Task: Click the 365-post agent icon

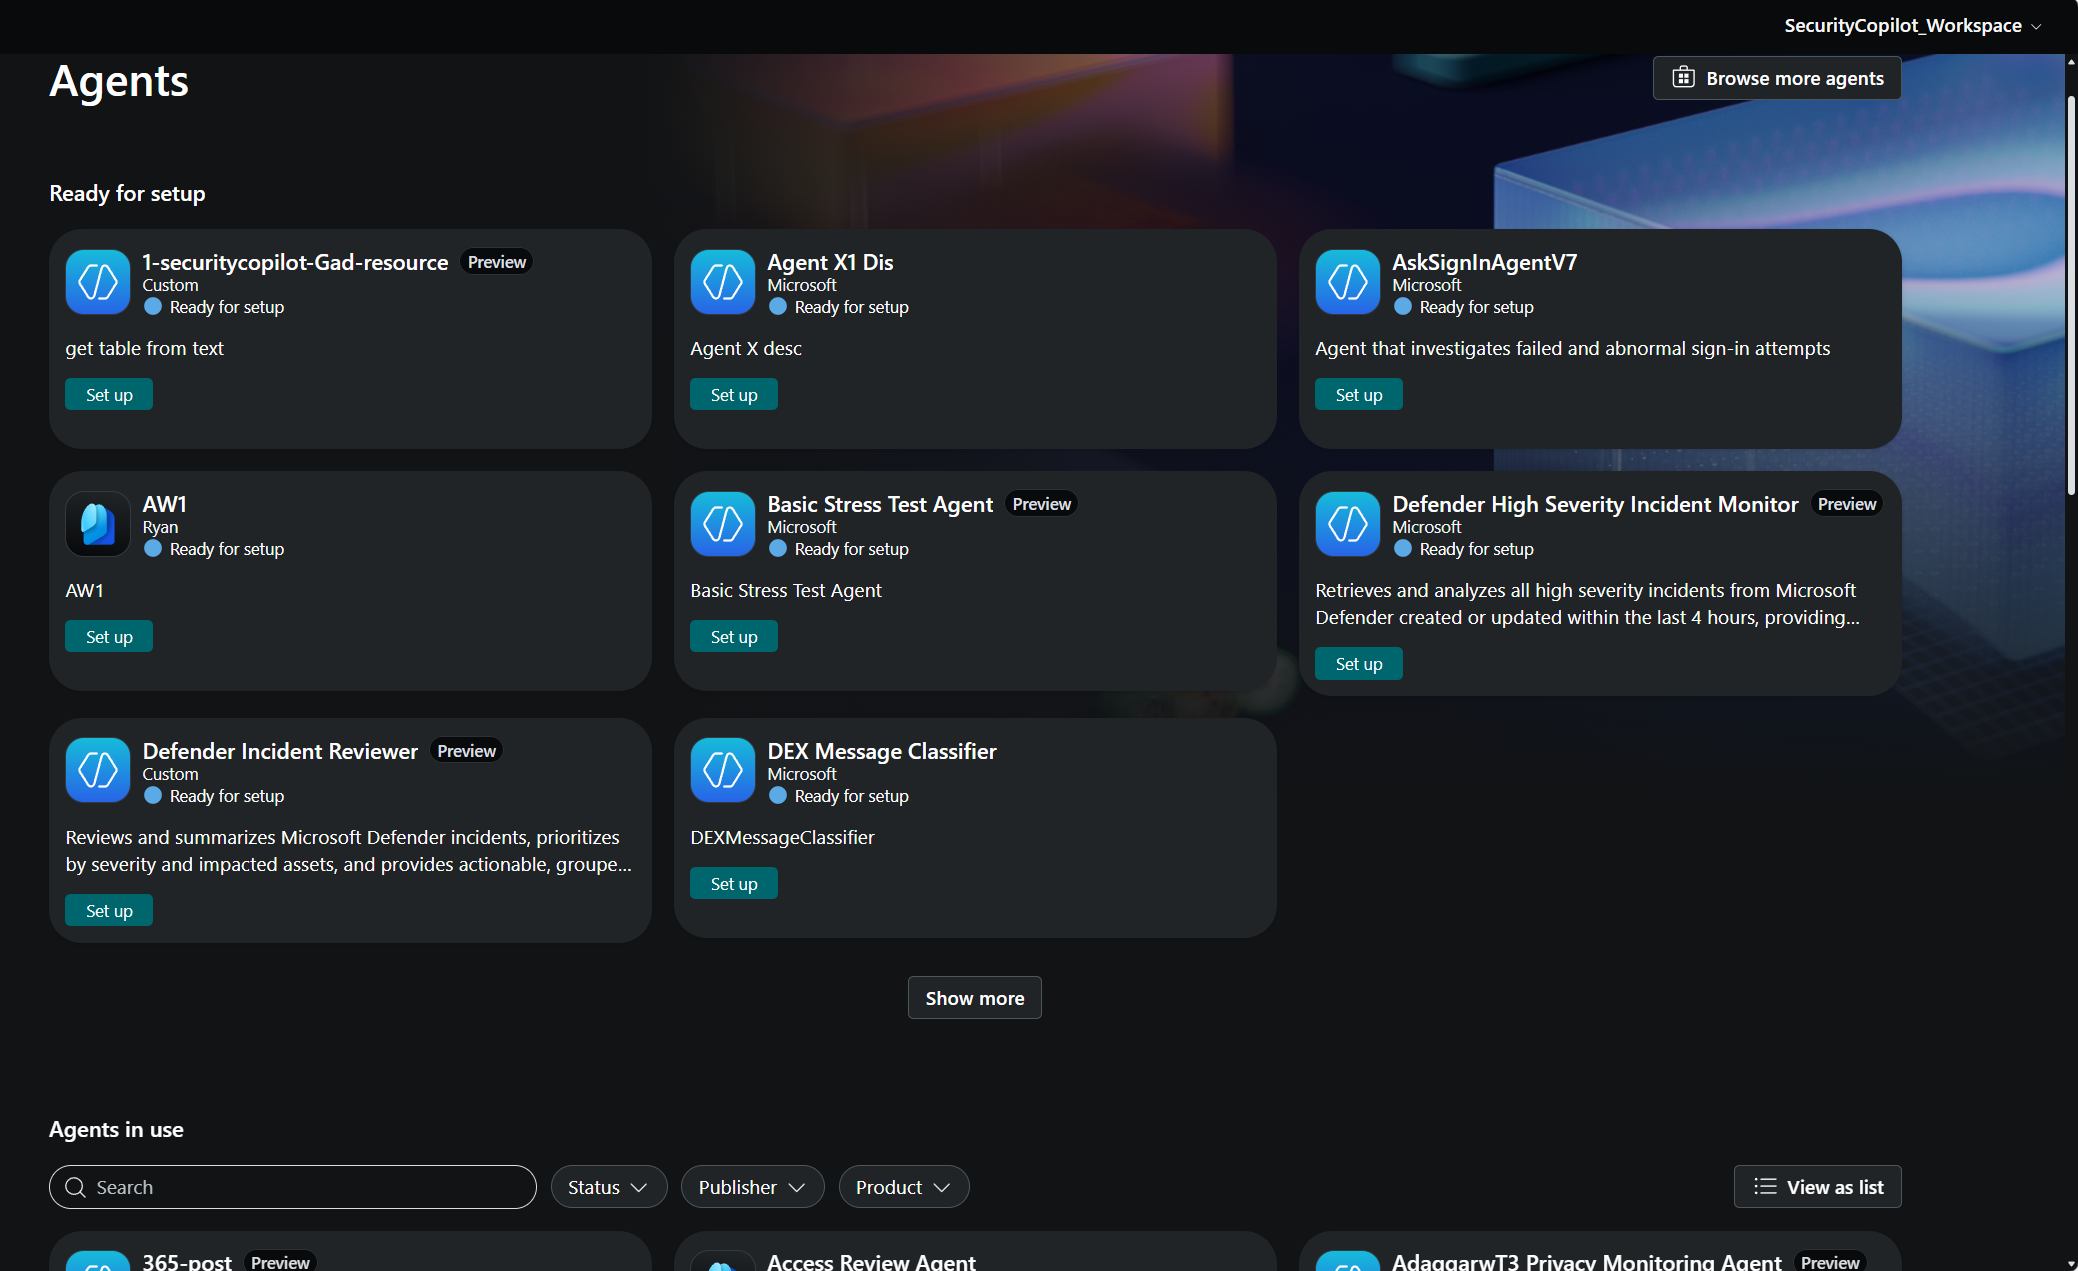Action: [98, 1261]
